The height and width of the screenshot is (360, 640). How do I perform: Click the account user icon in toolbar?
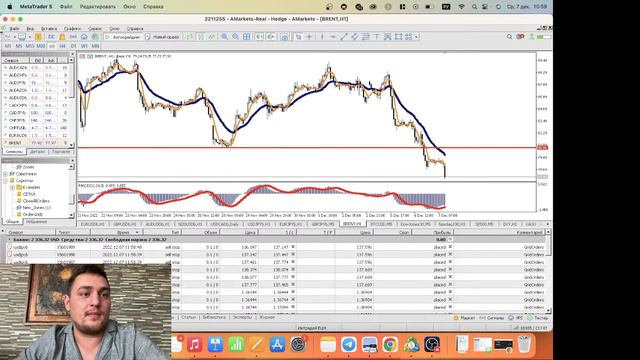(x=531, y=37)
